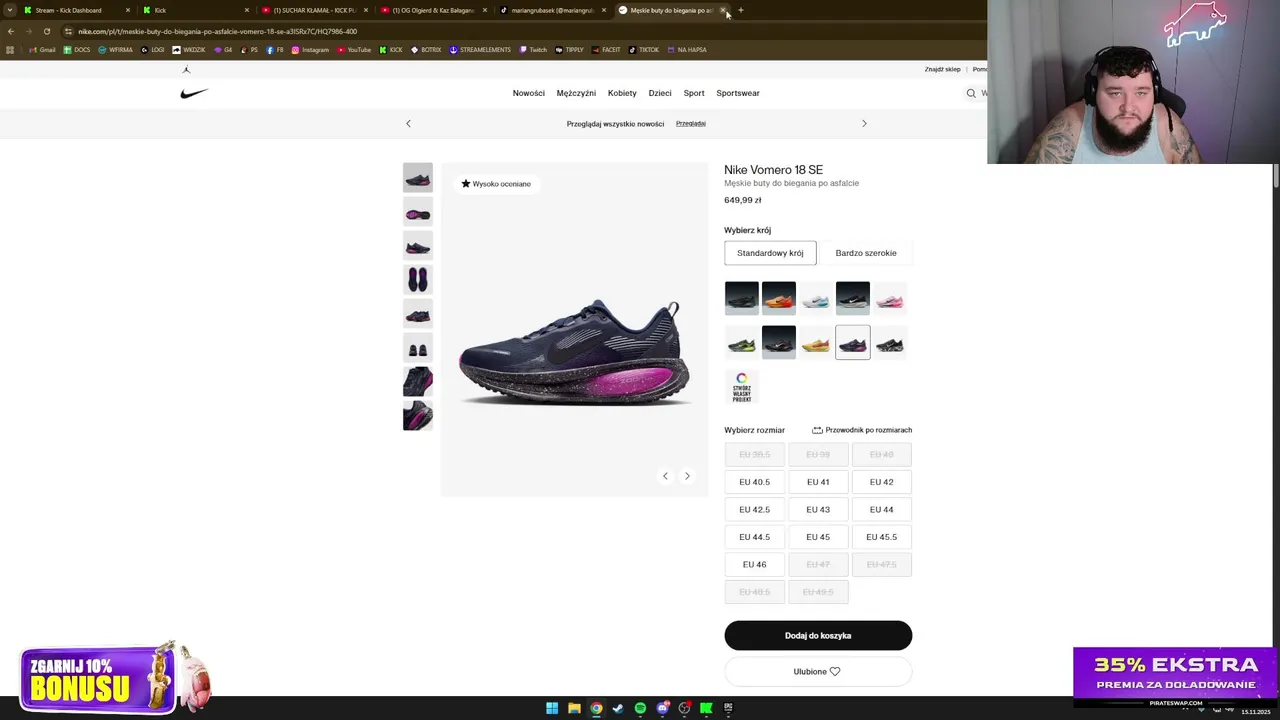Open the KICK bookmark
Image resolution: width=1280 pixels, height=720 pixels.
[x=391, y=50]
